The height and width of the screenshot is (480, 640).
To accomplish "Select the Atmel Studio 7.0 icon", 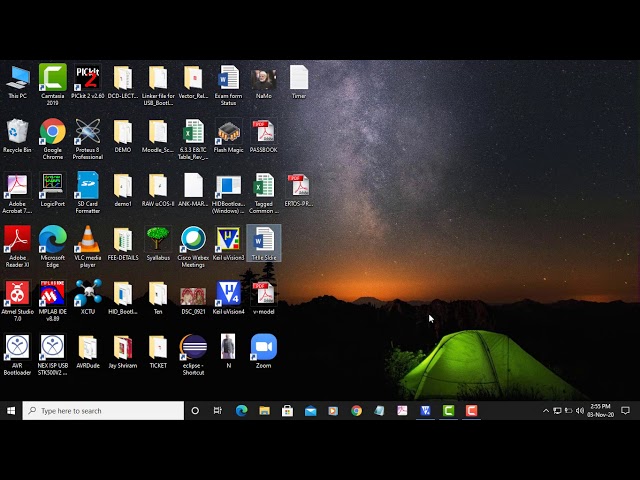I will [17, 294].
